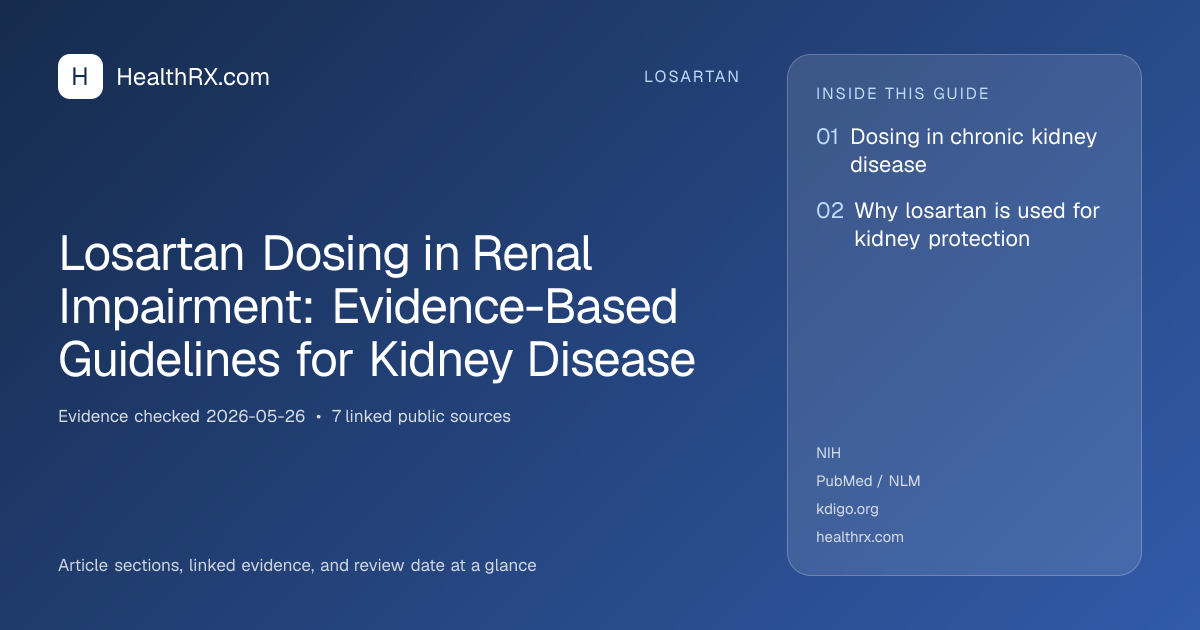Click the PubMed / NLM source entry
The width and height of the screenshot is (1200, 630).
[868, 481]
